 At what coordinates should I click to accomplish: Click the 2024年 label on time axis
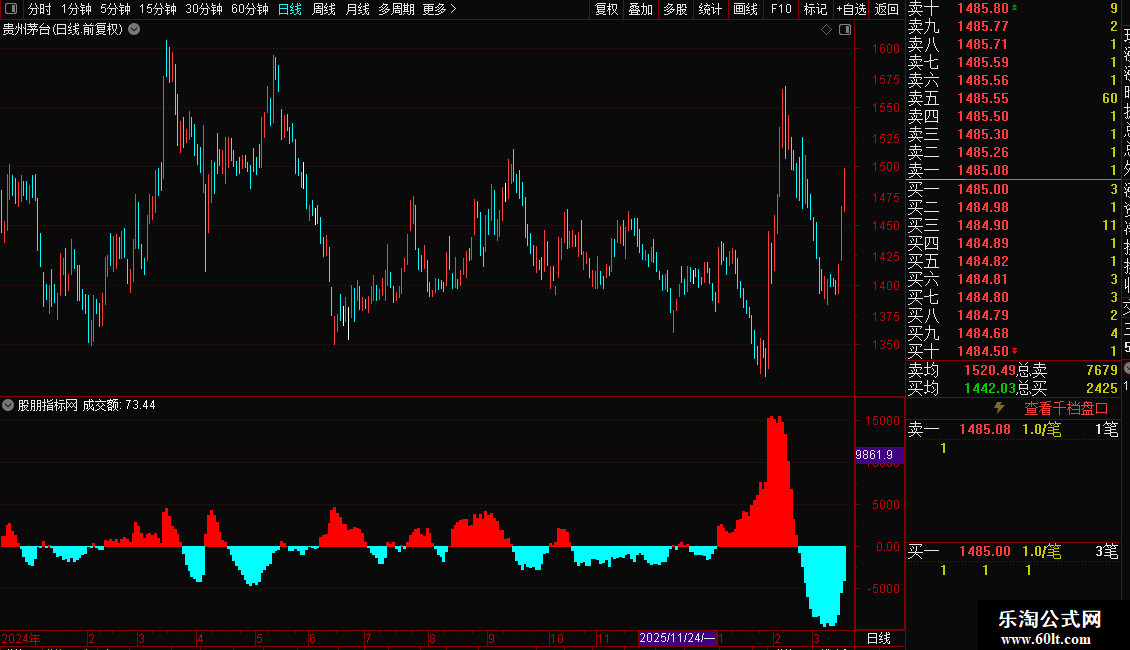[x=21, y=638]
